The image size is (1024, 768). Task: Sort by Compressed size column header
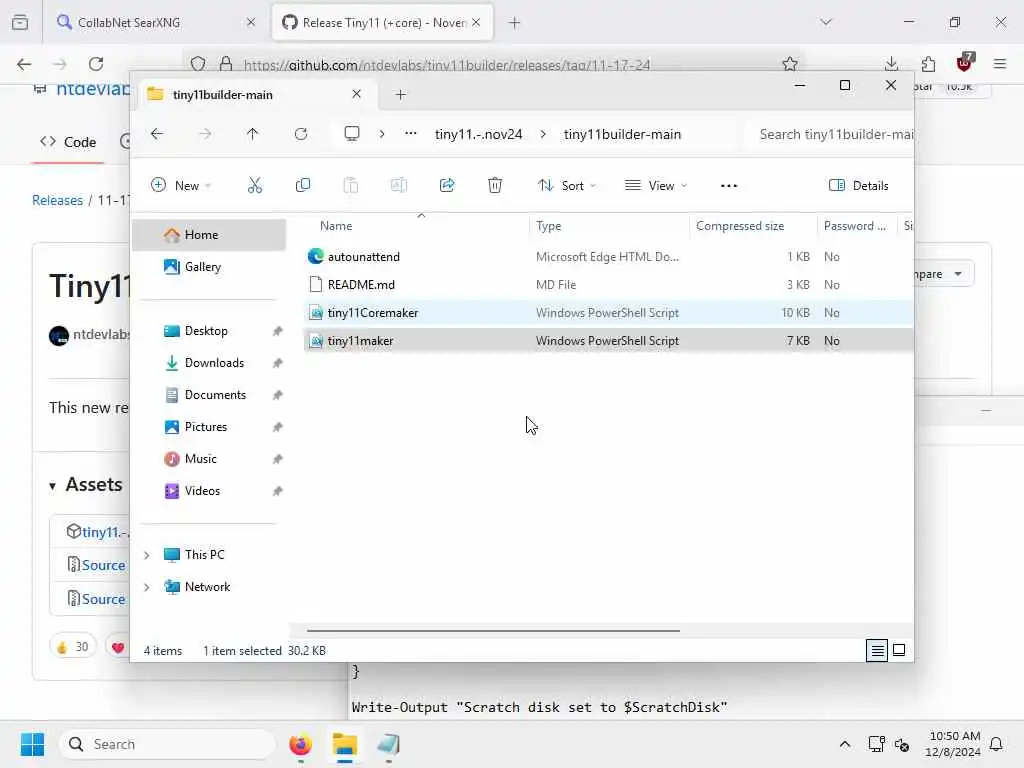[740, 226]
